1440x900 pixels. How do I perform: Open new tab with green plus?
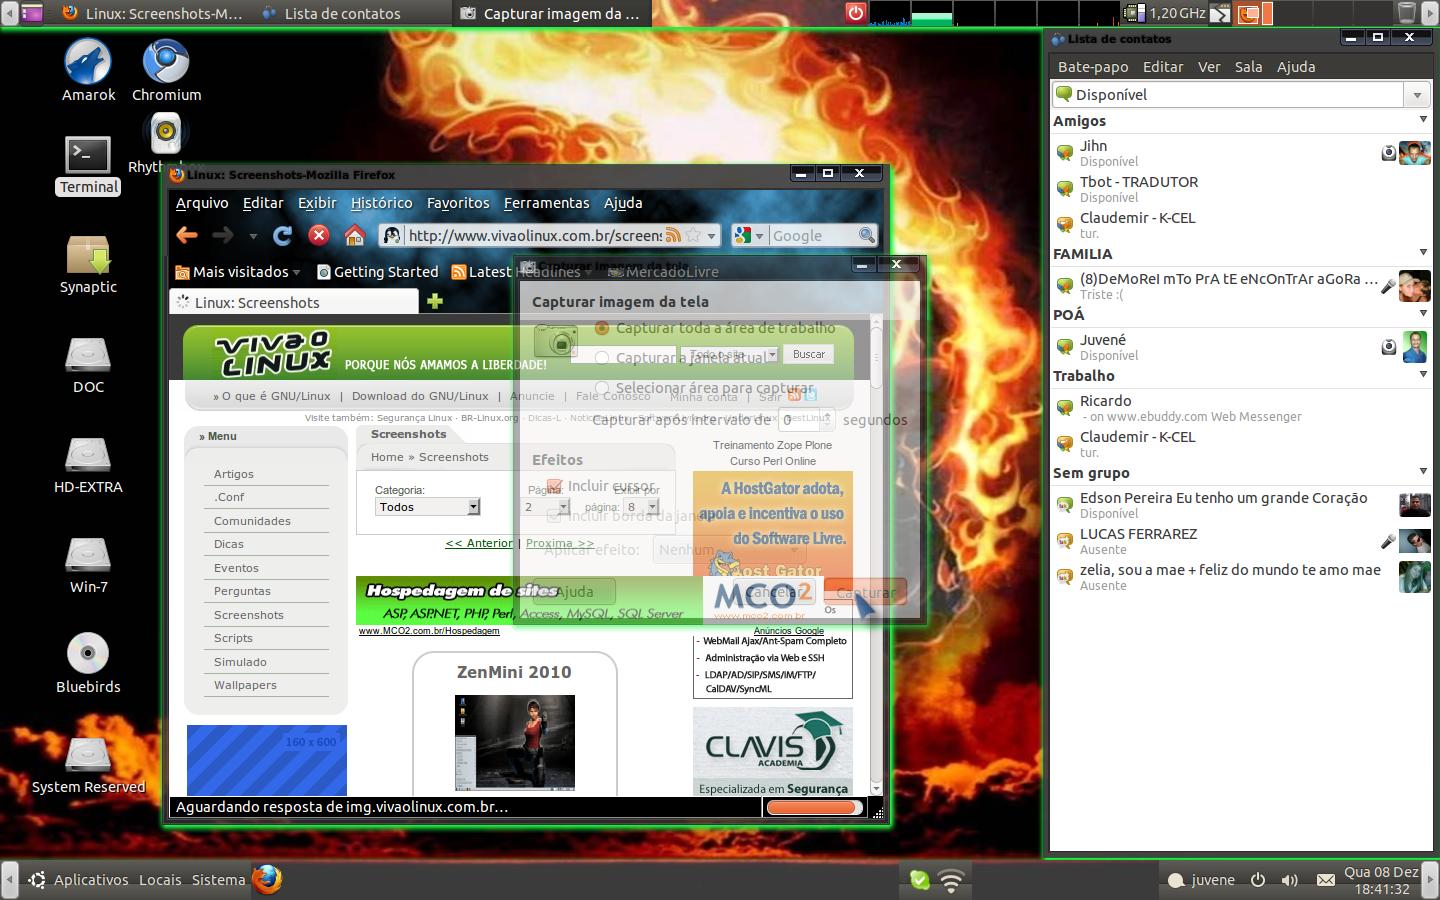tap(435, 301)
